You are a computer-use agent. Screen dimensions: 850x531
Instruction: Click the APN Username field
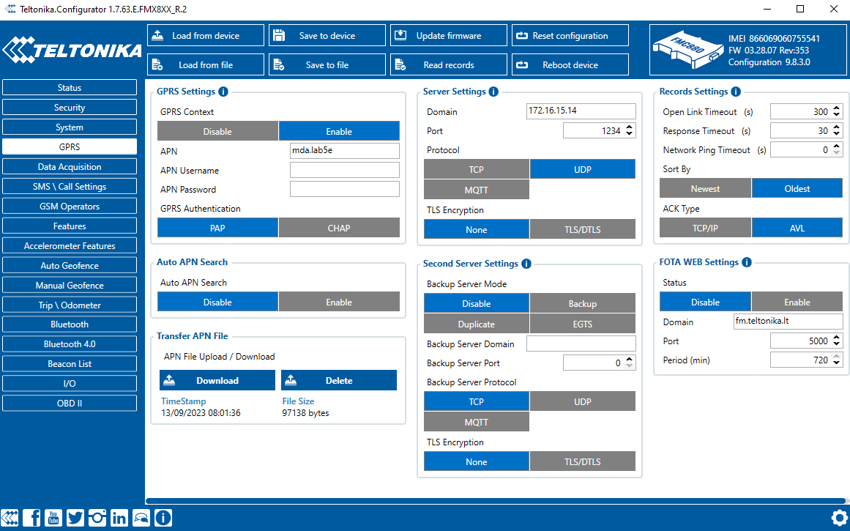(x=345, y=170)
